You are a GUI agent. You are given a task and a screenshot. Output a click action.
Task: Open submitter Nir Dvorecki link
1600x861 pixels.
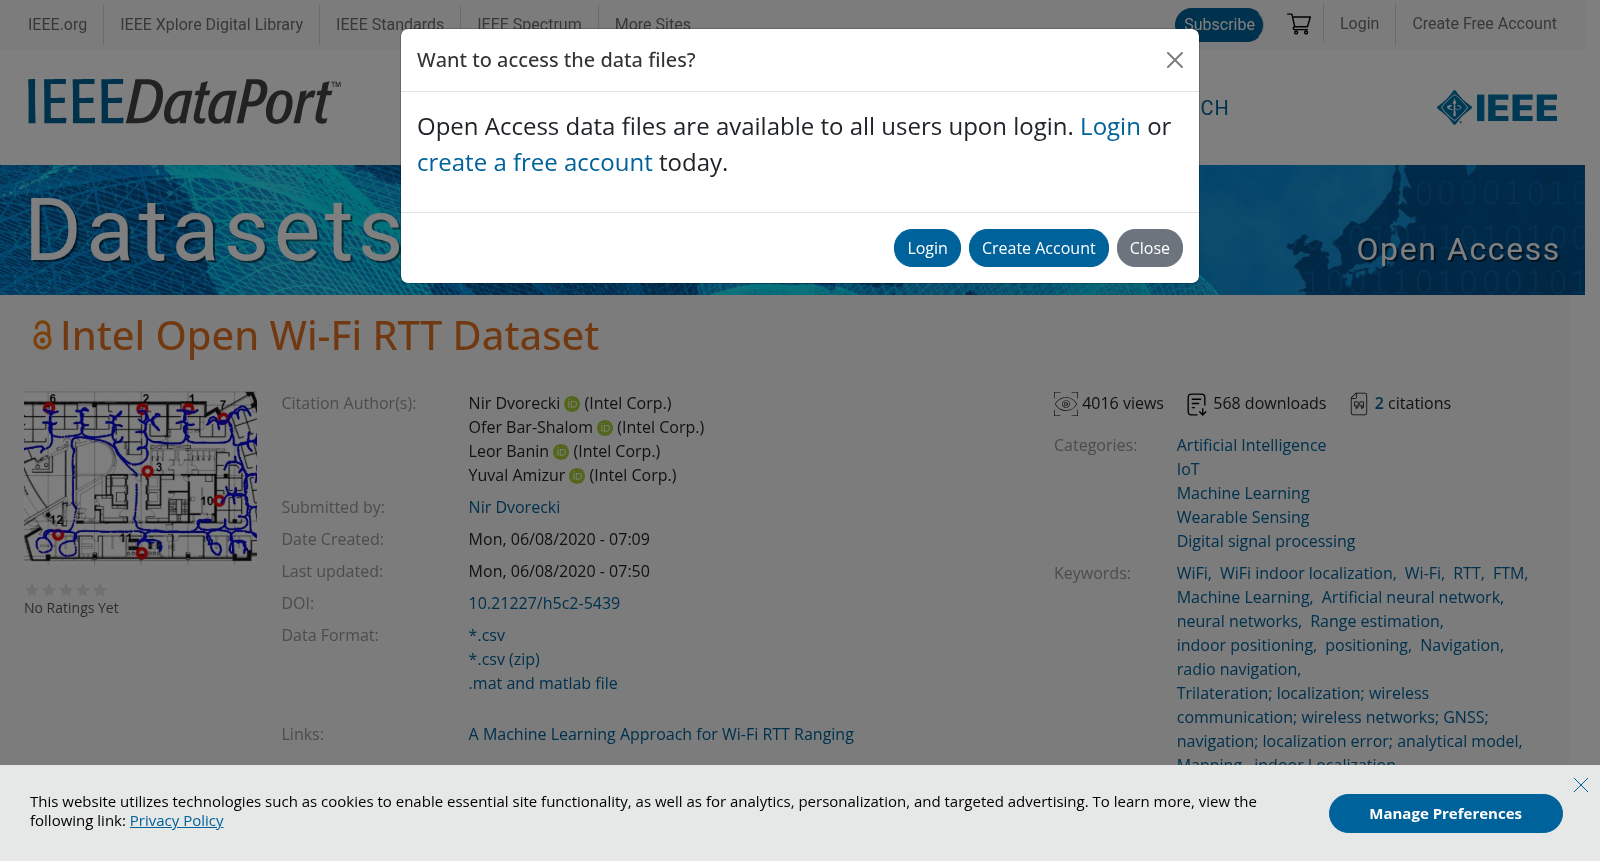(514, 508)
